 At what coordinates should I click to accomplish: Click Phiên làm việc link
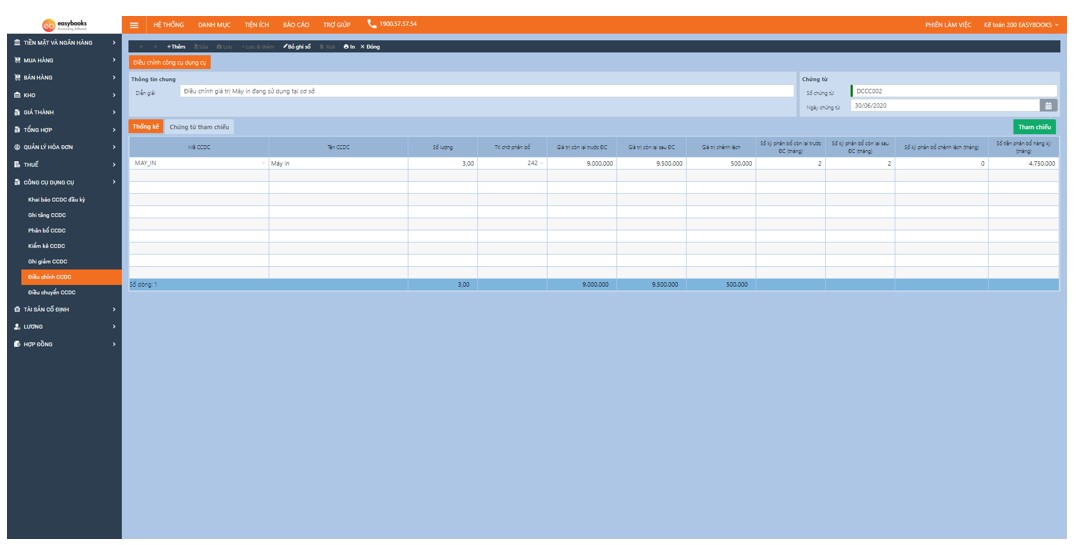pos(948,25)
